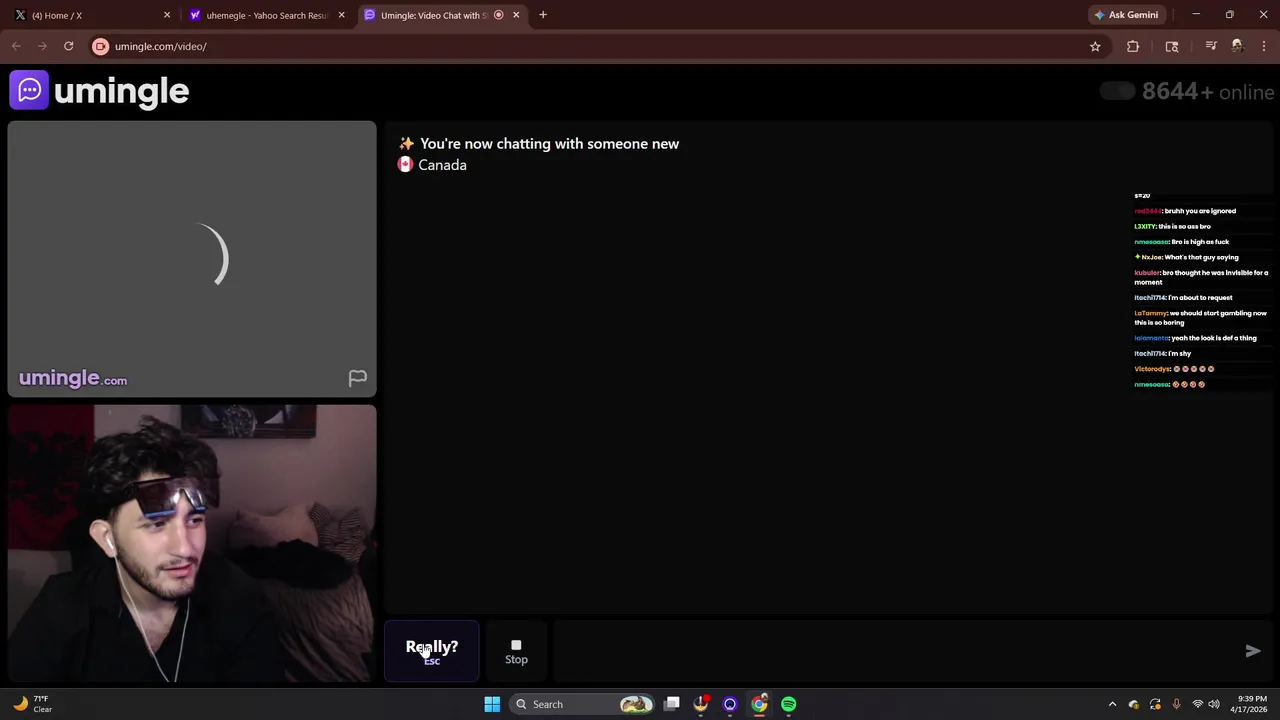Reload the umingle page

[68, 46]
